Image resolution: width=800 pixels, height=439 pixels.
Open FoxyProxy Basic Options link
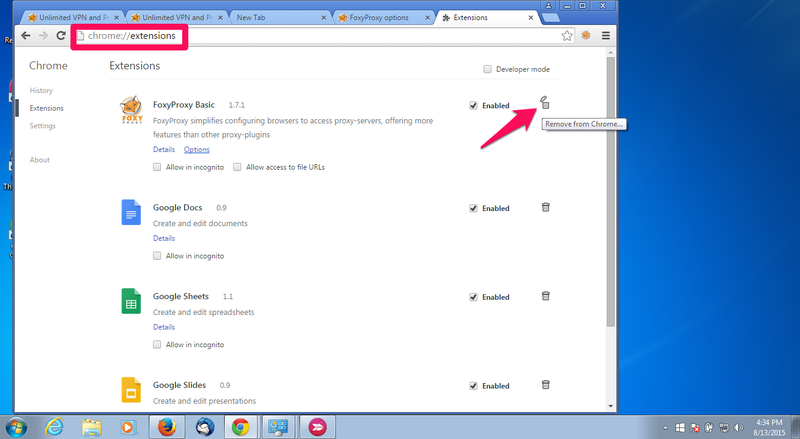click(196, 150)
